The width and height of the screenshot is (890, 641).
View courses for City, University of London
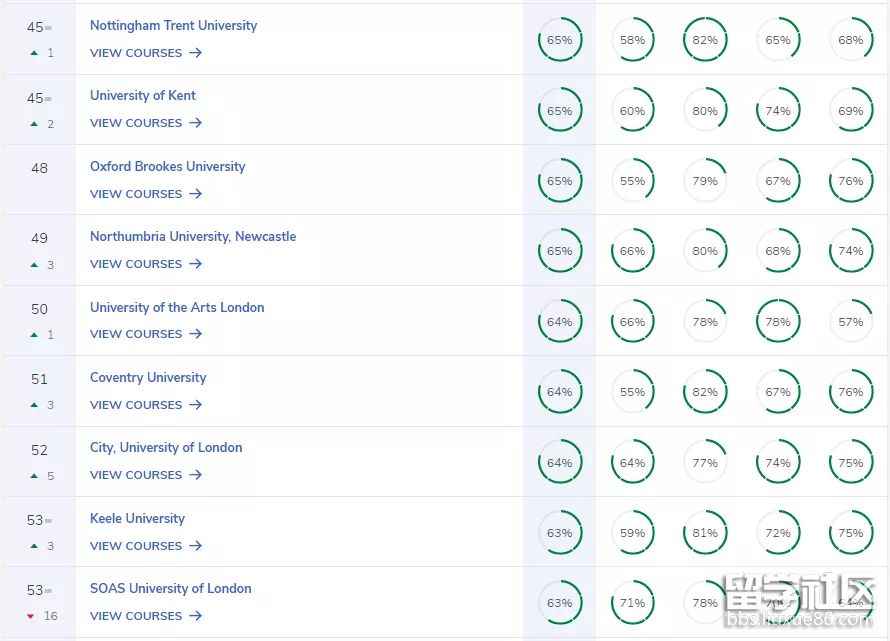(136, 475)
